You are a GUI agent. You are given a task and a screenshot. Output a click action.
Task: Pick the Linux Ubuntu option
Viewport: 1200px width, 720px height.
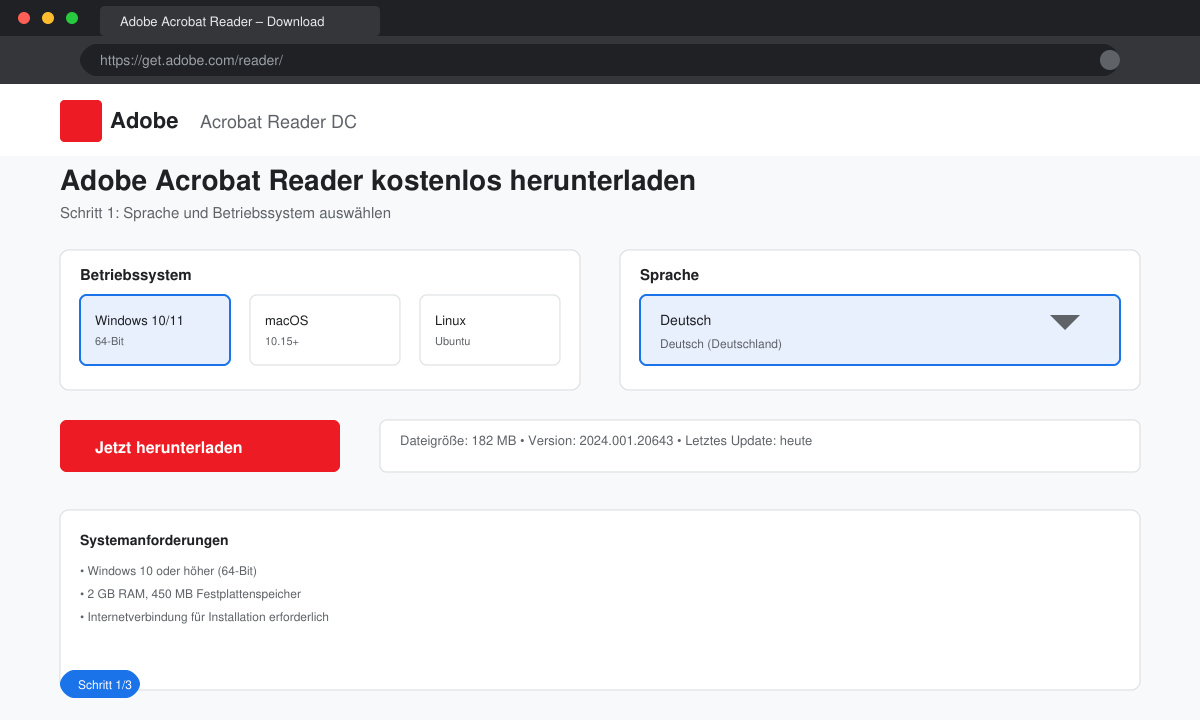[x=490, y=330]
